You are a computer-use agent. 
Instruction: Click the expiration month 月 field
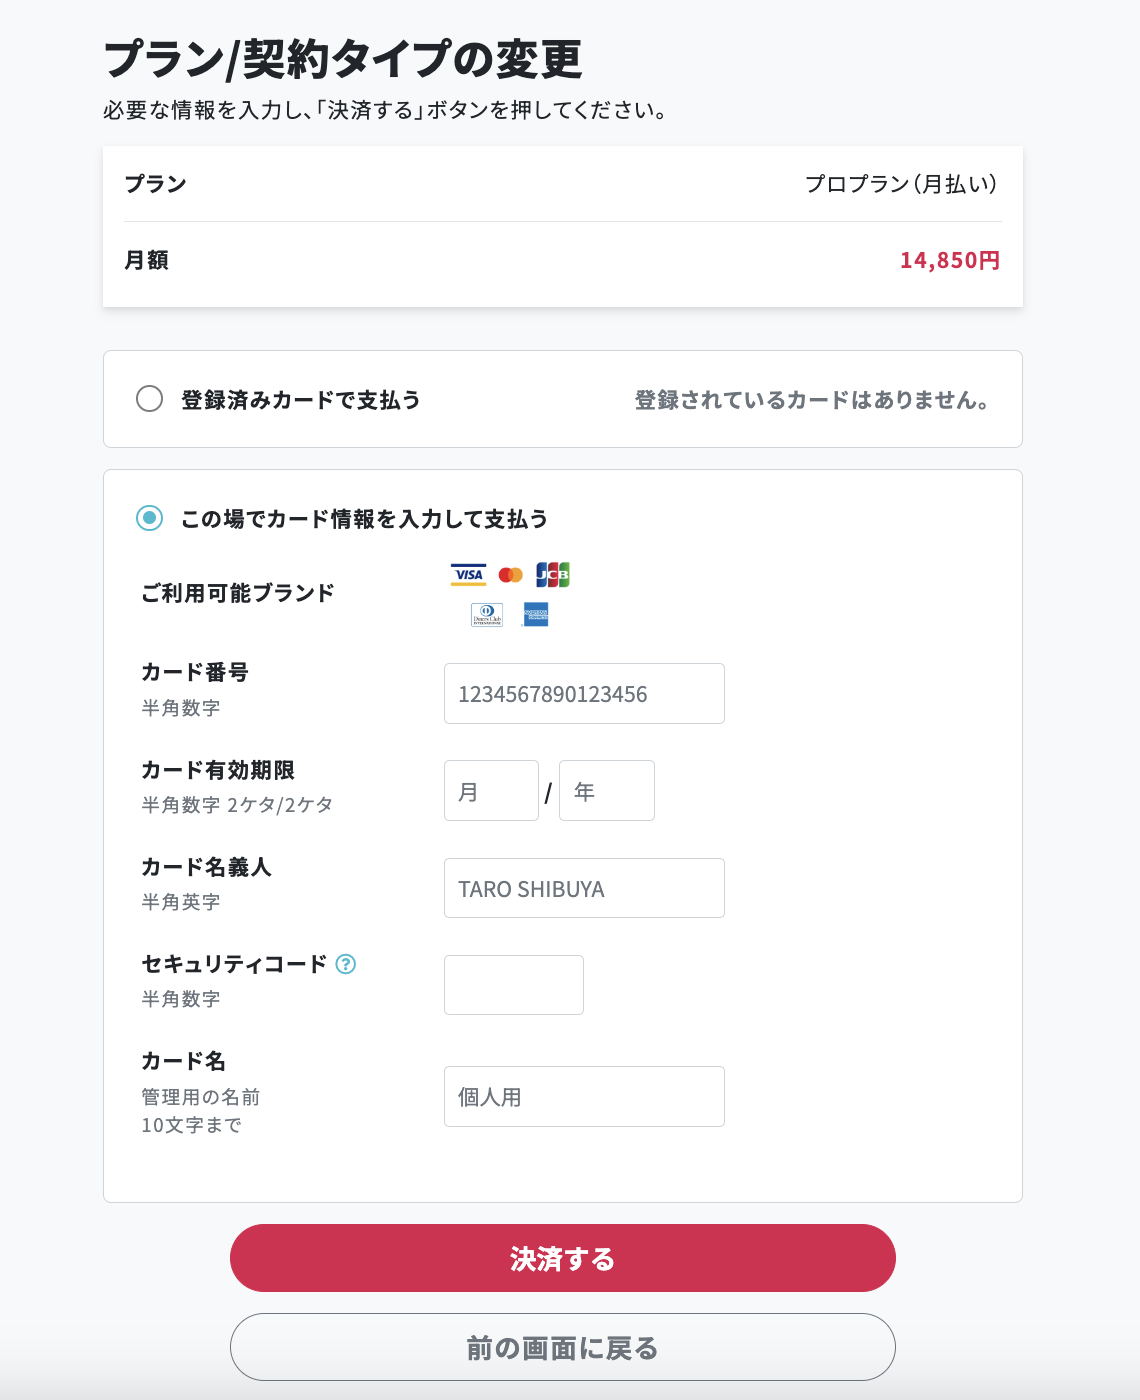click(x=491, y=790)
